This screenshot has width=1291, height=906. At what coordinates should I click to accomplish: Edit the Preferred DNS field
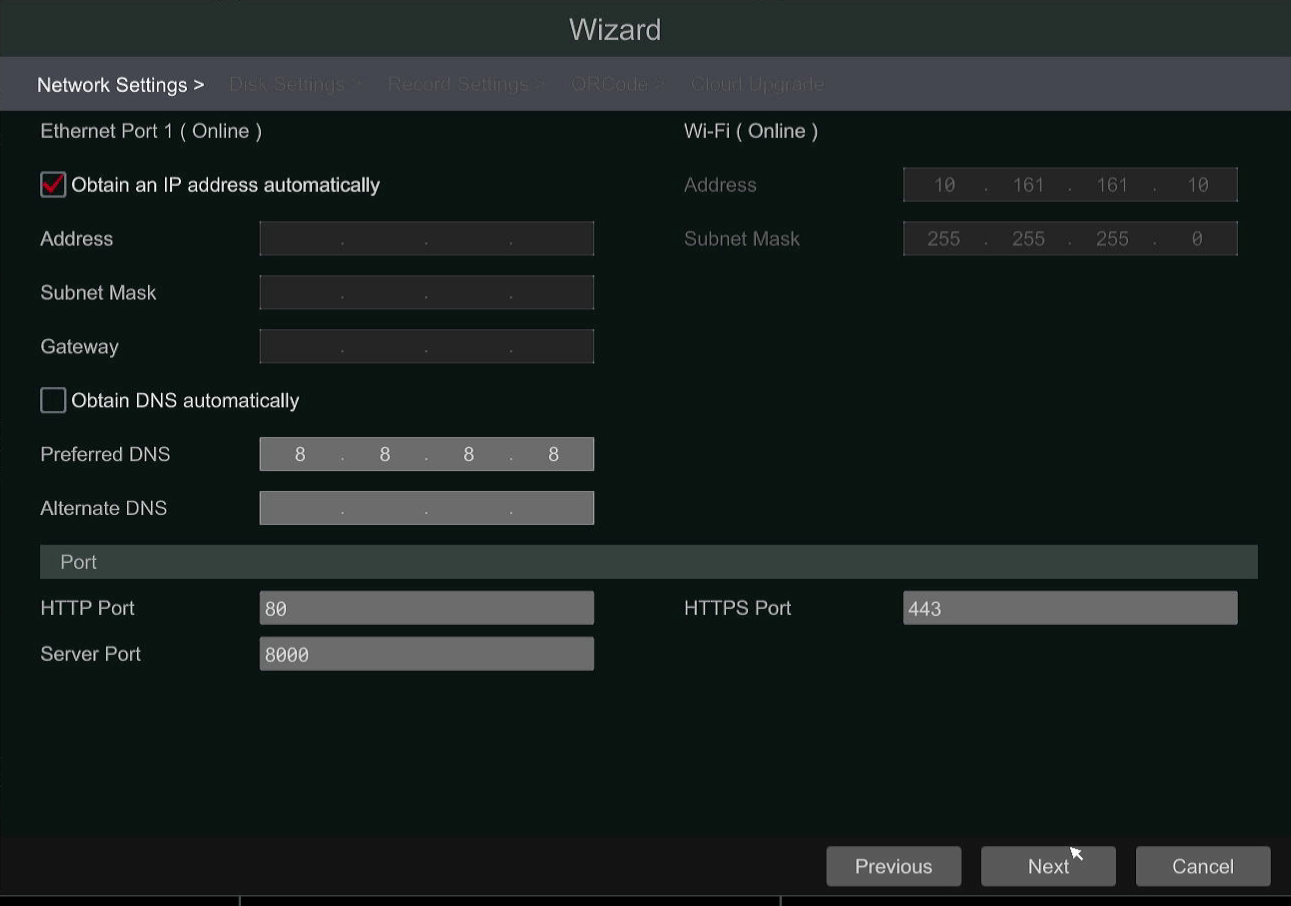point(427,454)
